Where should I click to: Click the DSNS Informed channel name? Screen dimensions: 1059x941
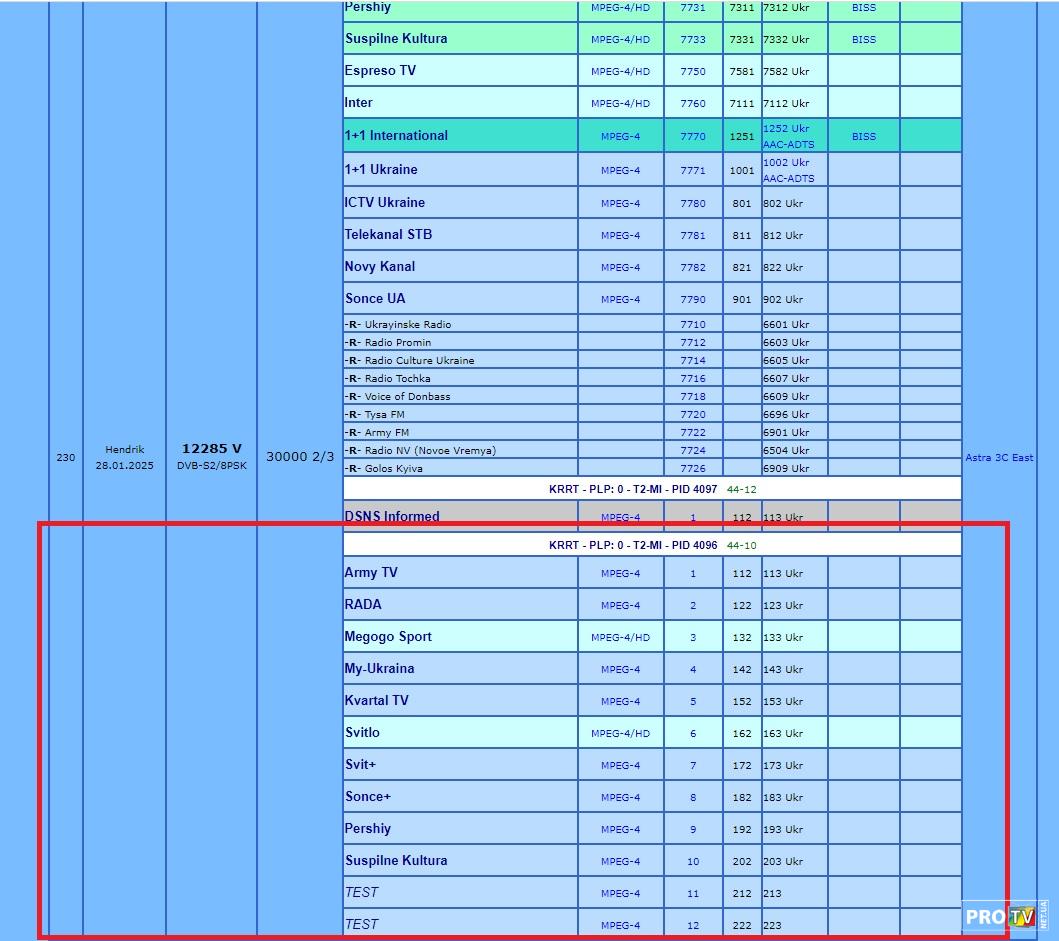pos(392,516)
